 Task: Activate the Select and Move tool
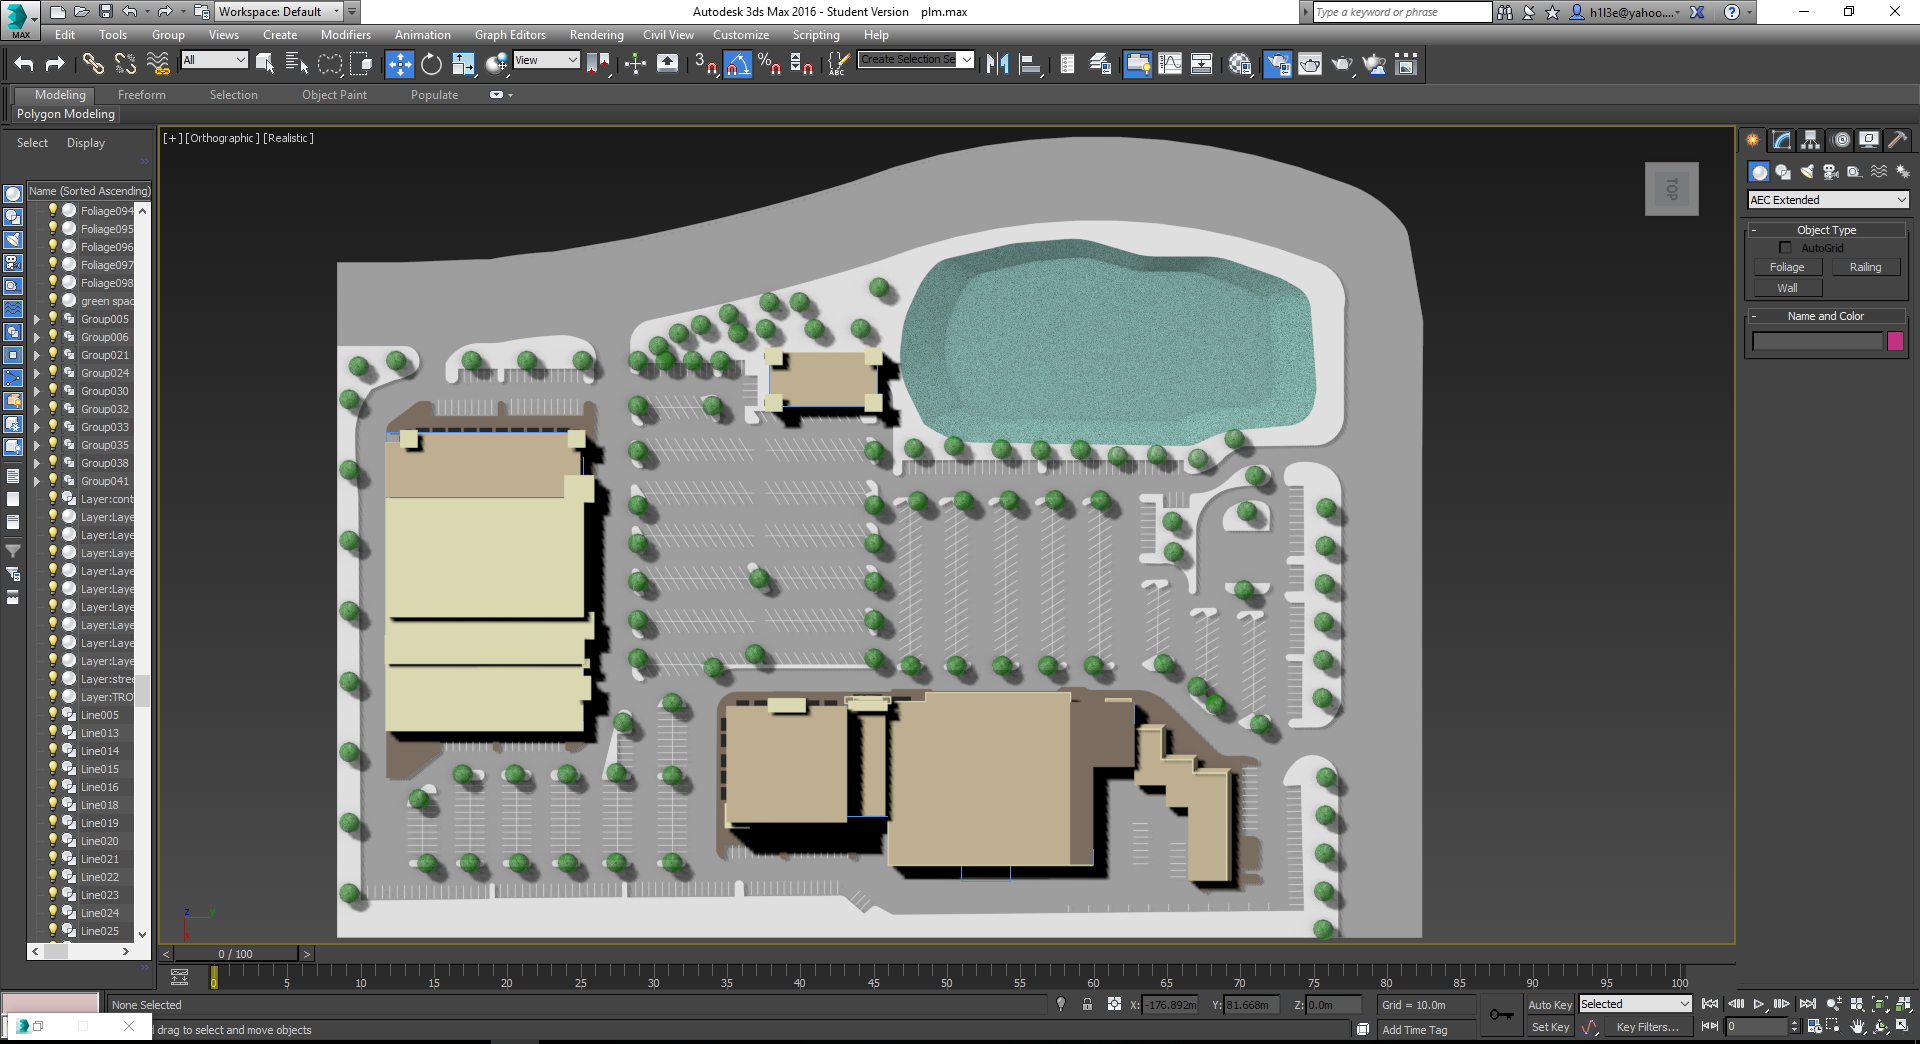tap(399, 64)
